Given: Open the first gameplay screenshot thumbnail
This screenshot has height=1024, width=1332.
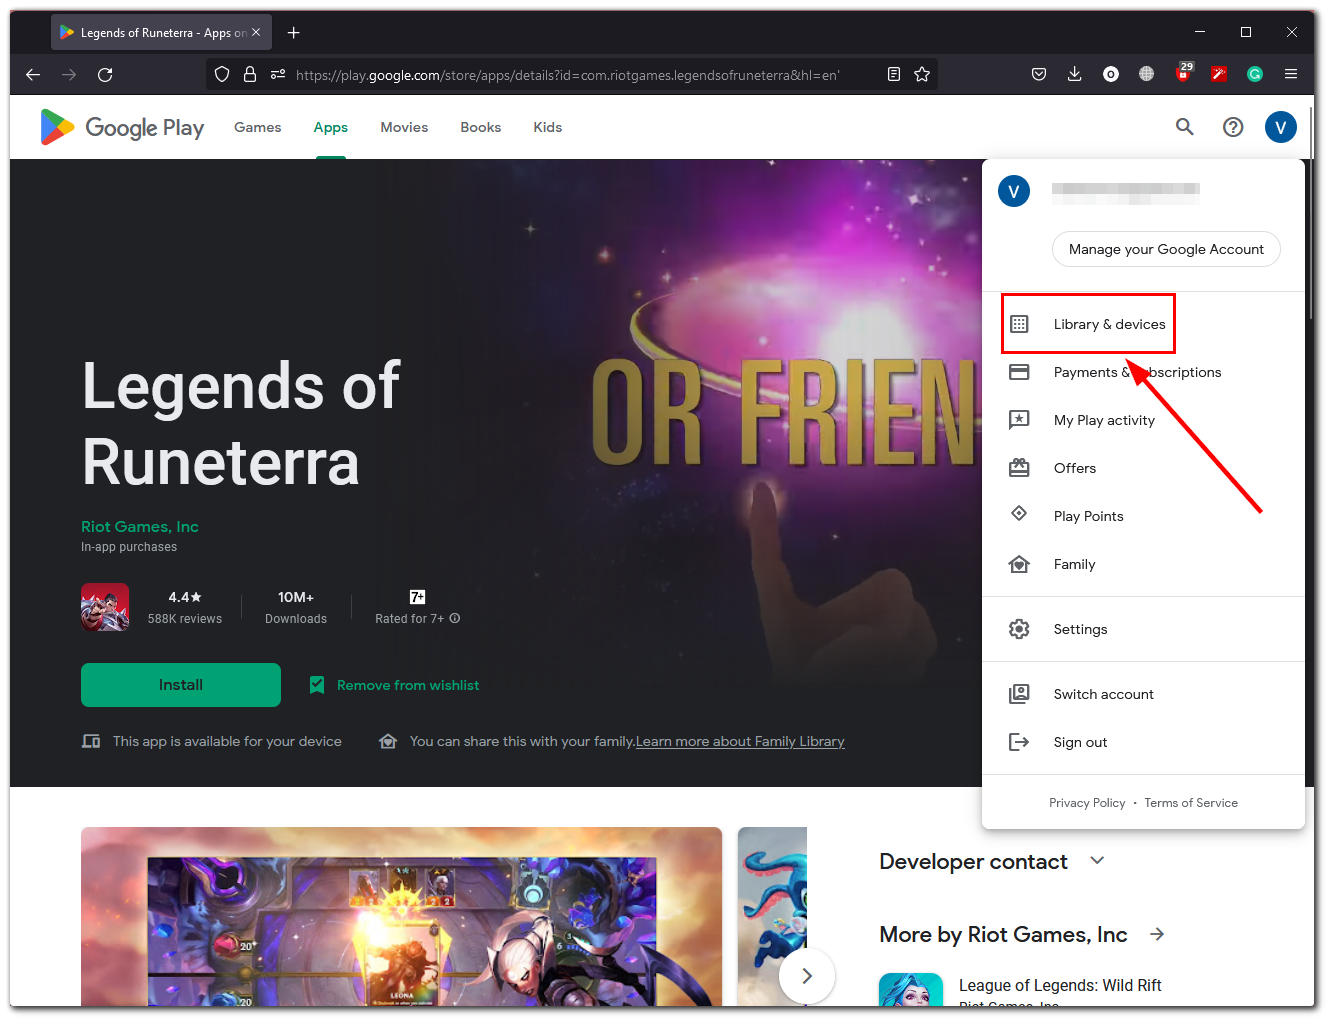Looking at the screenshot, I should coord(401,916).
